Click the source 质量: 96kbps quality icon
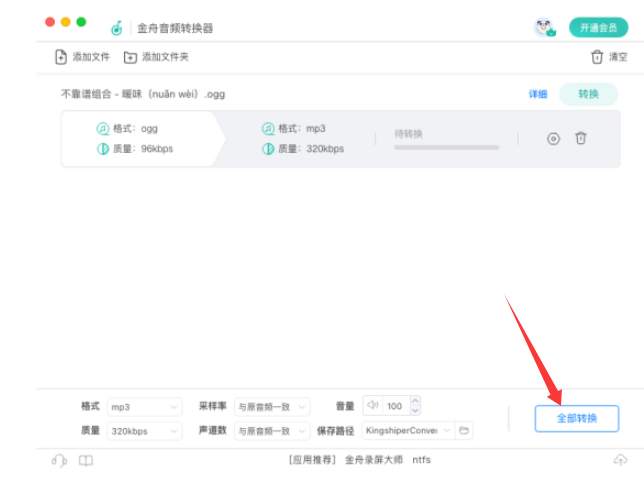The height and width of the screenshot is (485, 644). tap(103, 149)
